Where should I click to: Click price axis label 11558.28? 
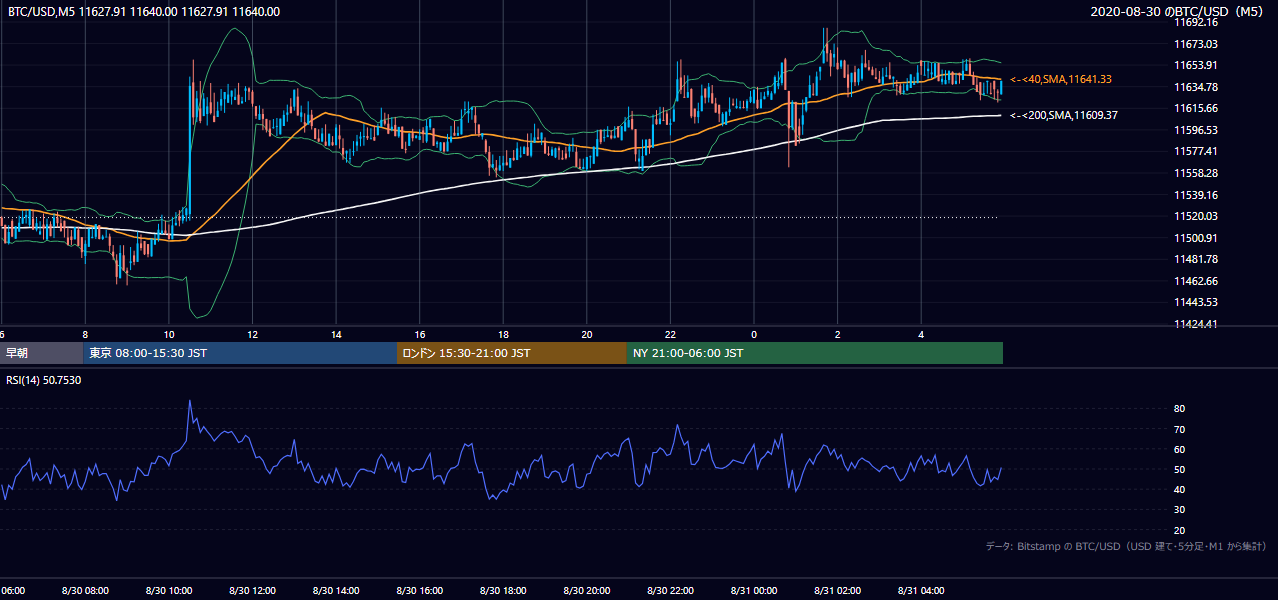(1196, 173)
